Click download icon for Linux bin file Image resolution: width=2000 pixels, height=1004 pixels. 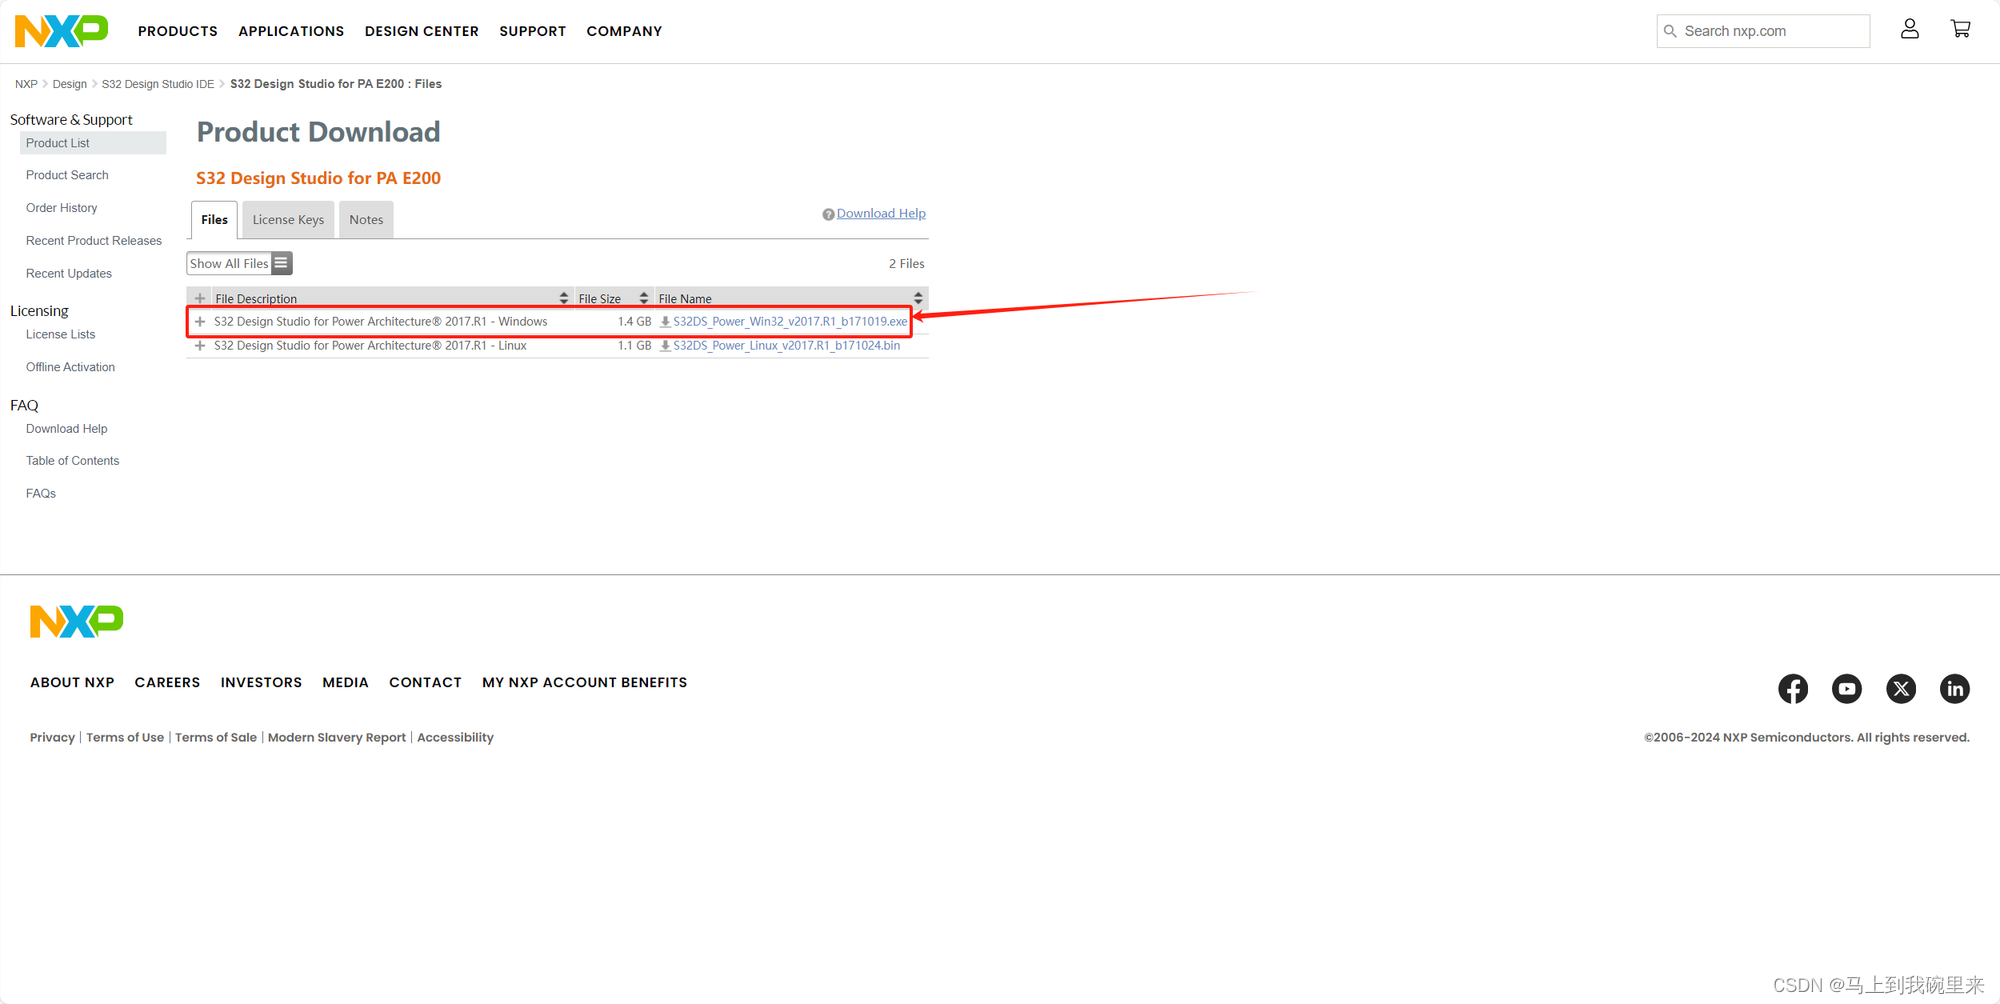665,346
